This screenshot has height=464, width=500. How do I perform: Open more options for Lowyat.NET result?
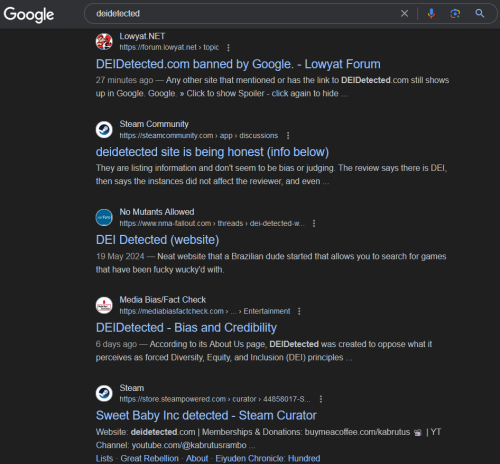(228, 48)
